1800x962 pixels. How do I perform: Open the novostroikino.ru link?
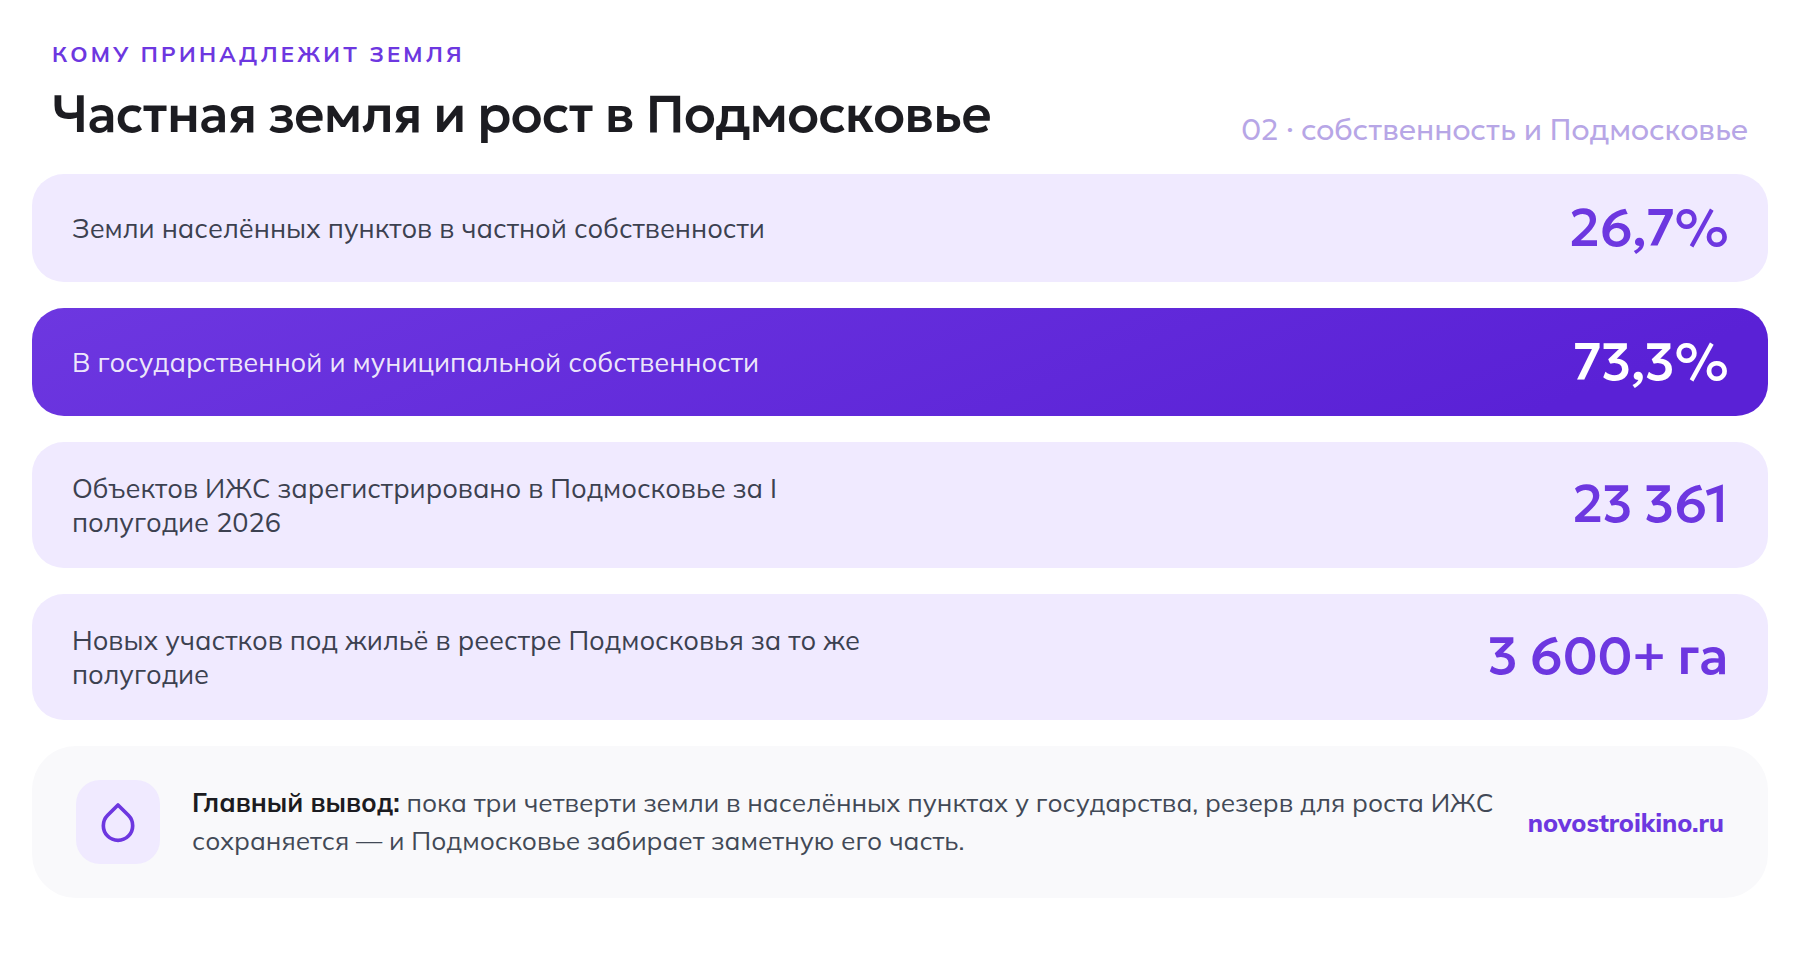click(x=1625, y=823)
